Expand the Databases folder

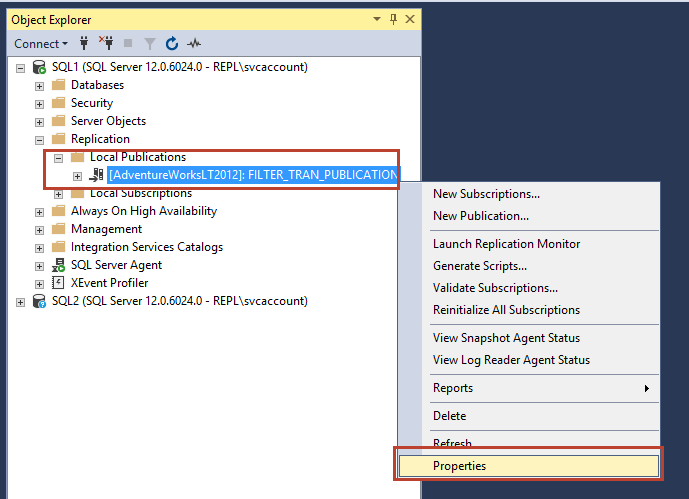[x=40, y=86]
